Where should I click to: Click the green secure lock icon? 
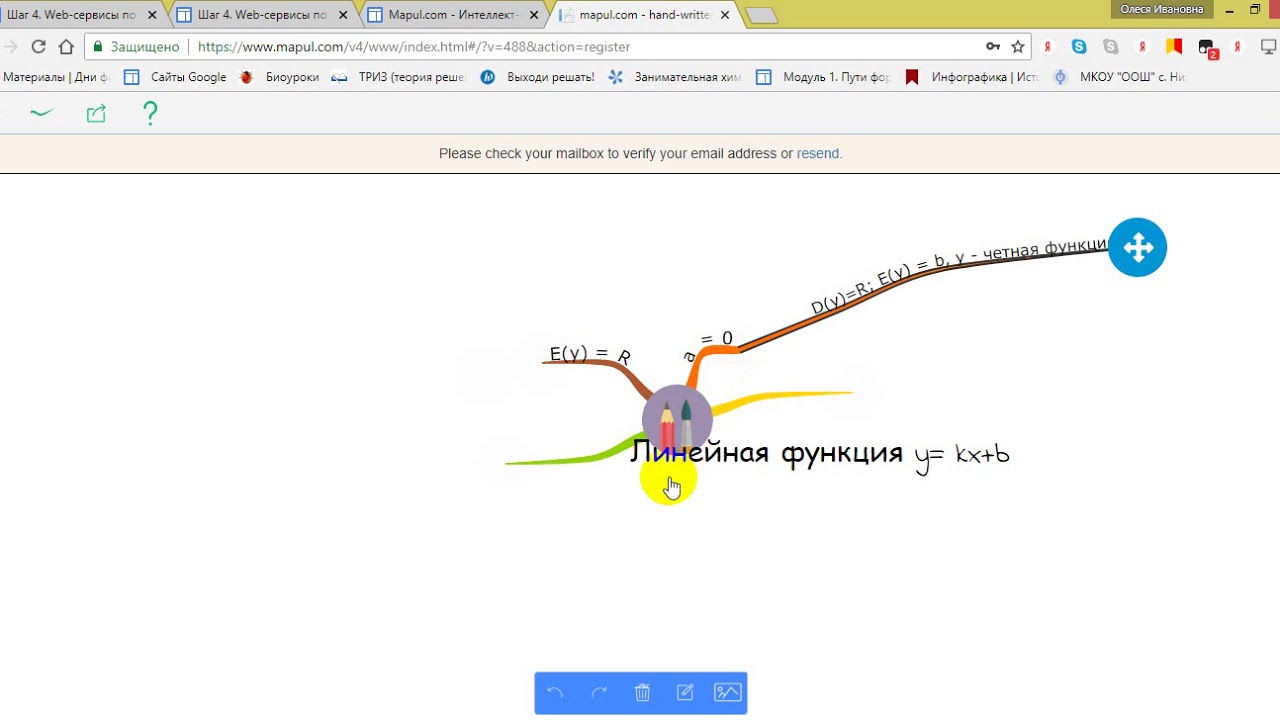(x=98, y=46)
